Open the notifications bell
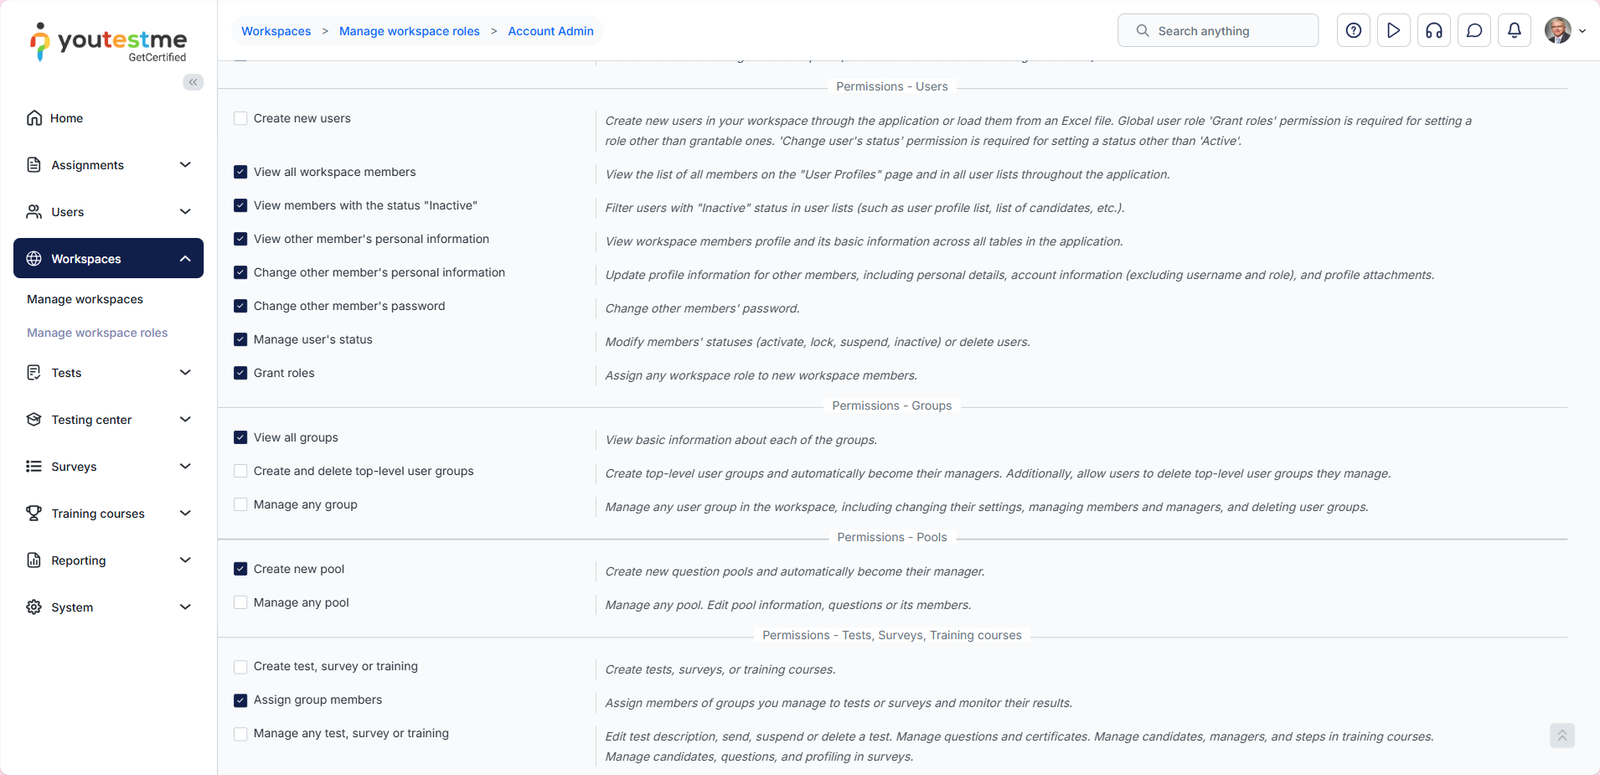The width and height of the screenshot is (1600, 775). tap(1514, 31)
